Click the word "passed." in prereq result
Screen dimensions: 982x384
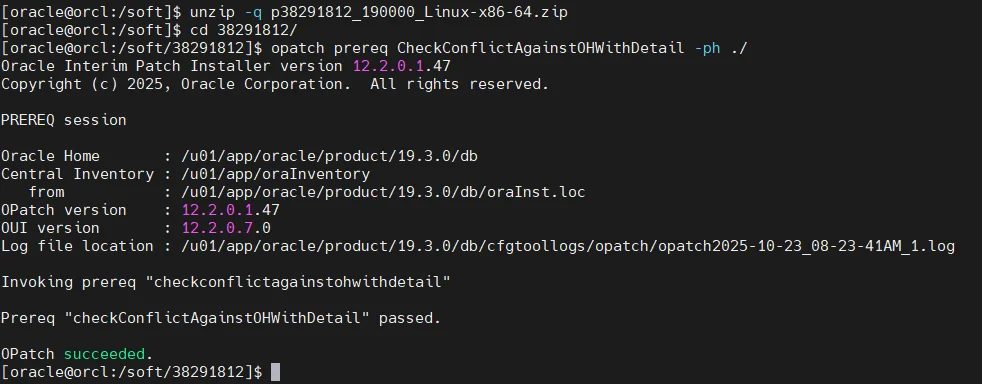pyautogui.click(x=410, y=318)
